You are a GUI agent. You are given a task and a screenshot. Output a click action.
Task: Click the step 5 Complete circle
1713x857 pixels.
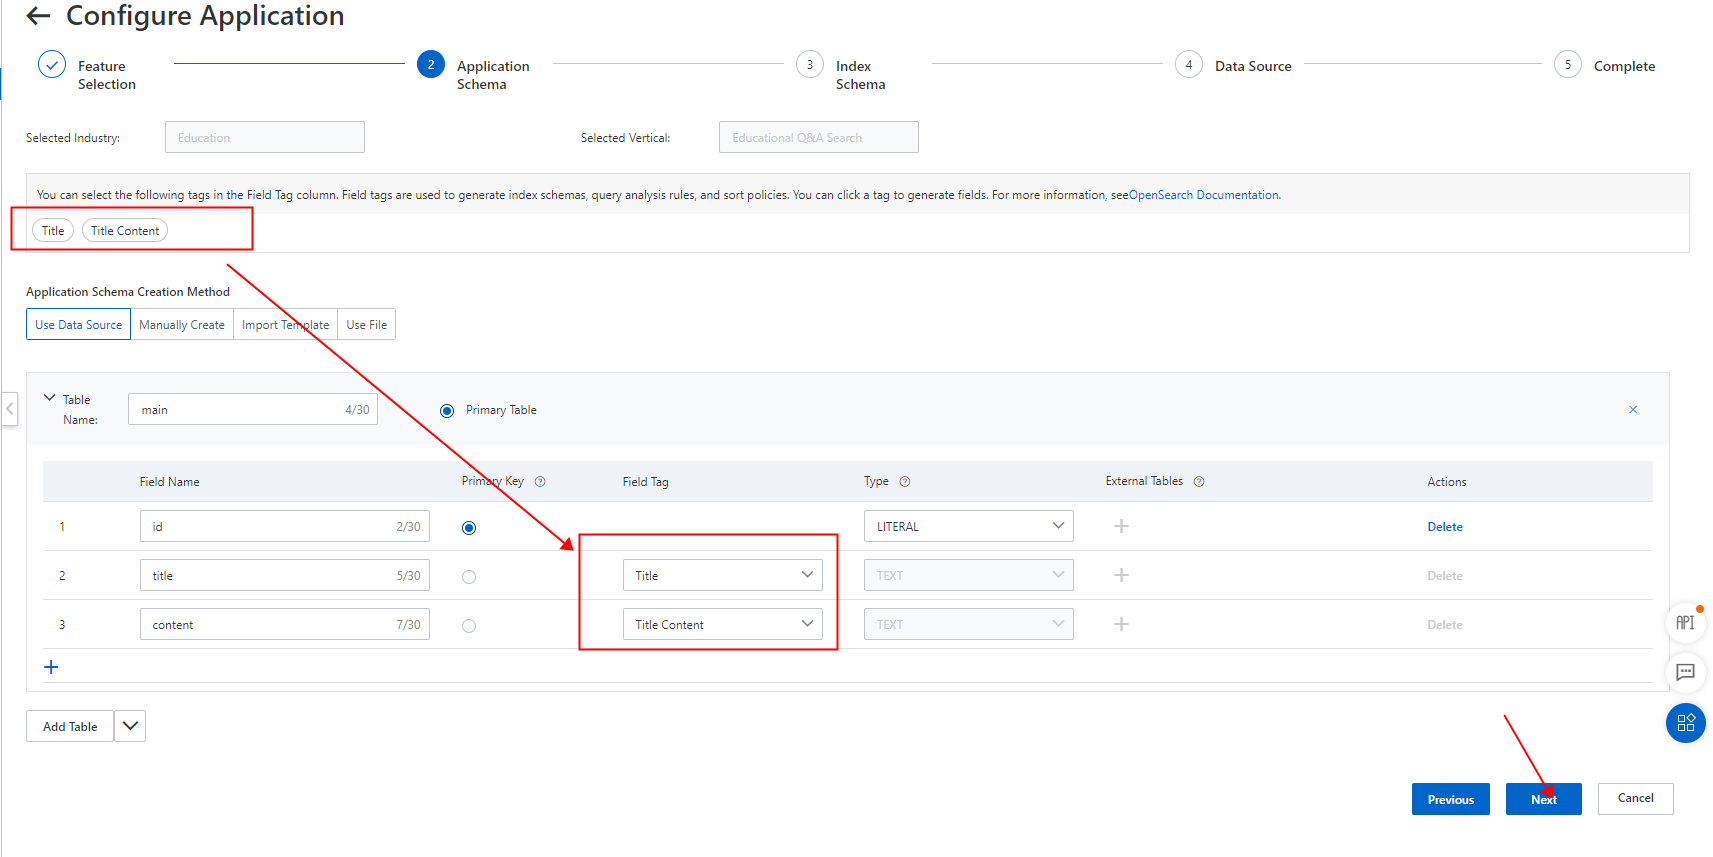(1568, 65)
